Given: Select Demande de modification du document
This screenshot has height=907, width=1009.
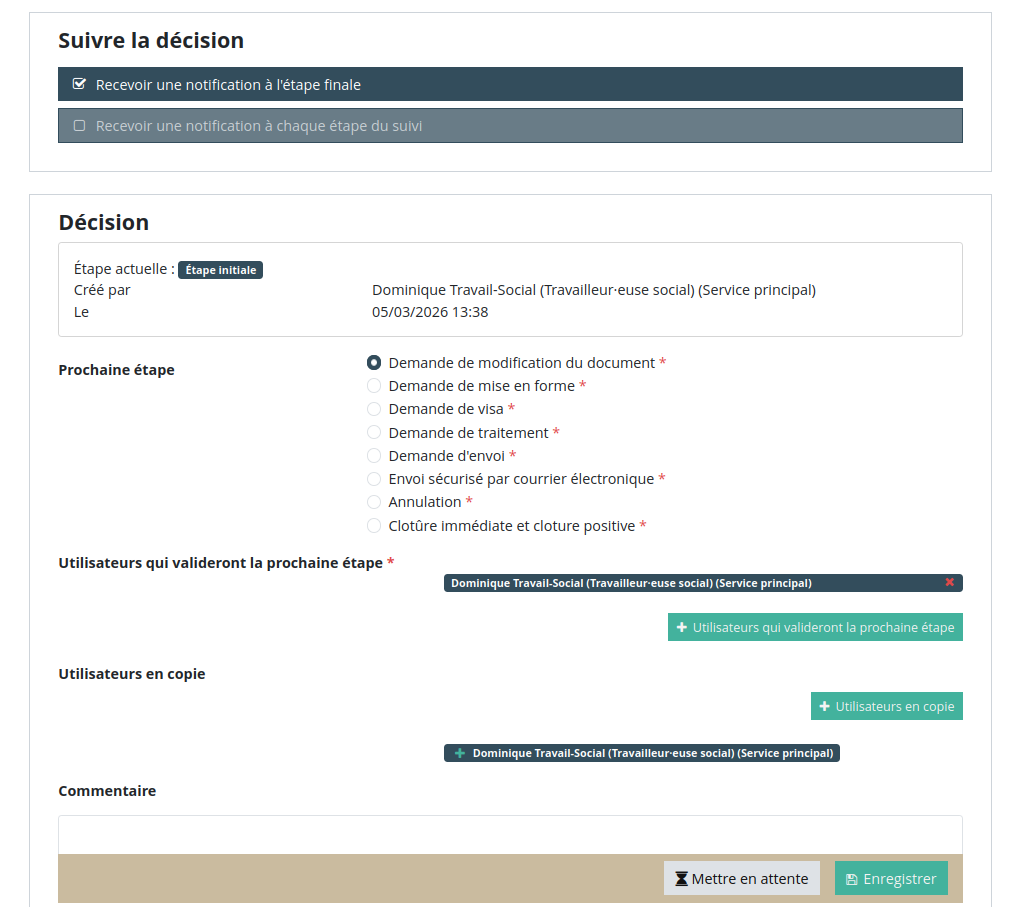Looking at the screenshot, I should (x=374, y=363).
